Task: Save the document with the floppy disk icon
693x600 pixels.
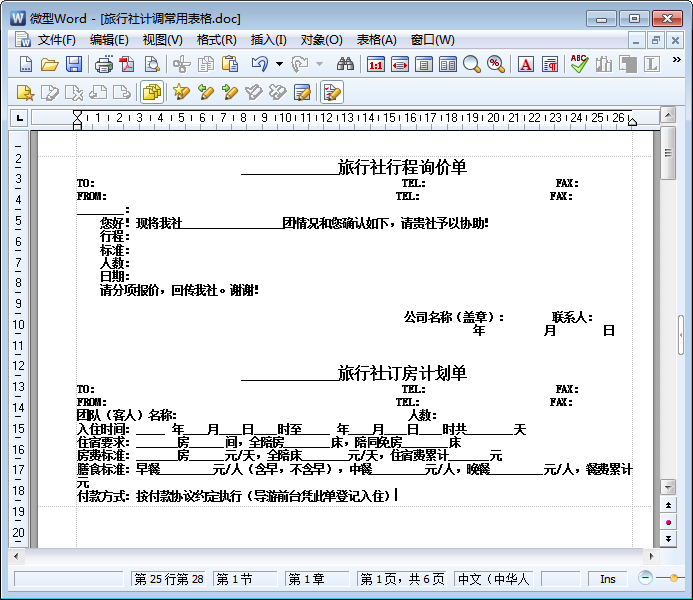Action: 74,65
